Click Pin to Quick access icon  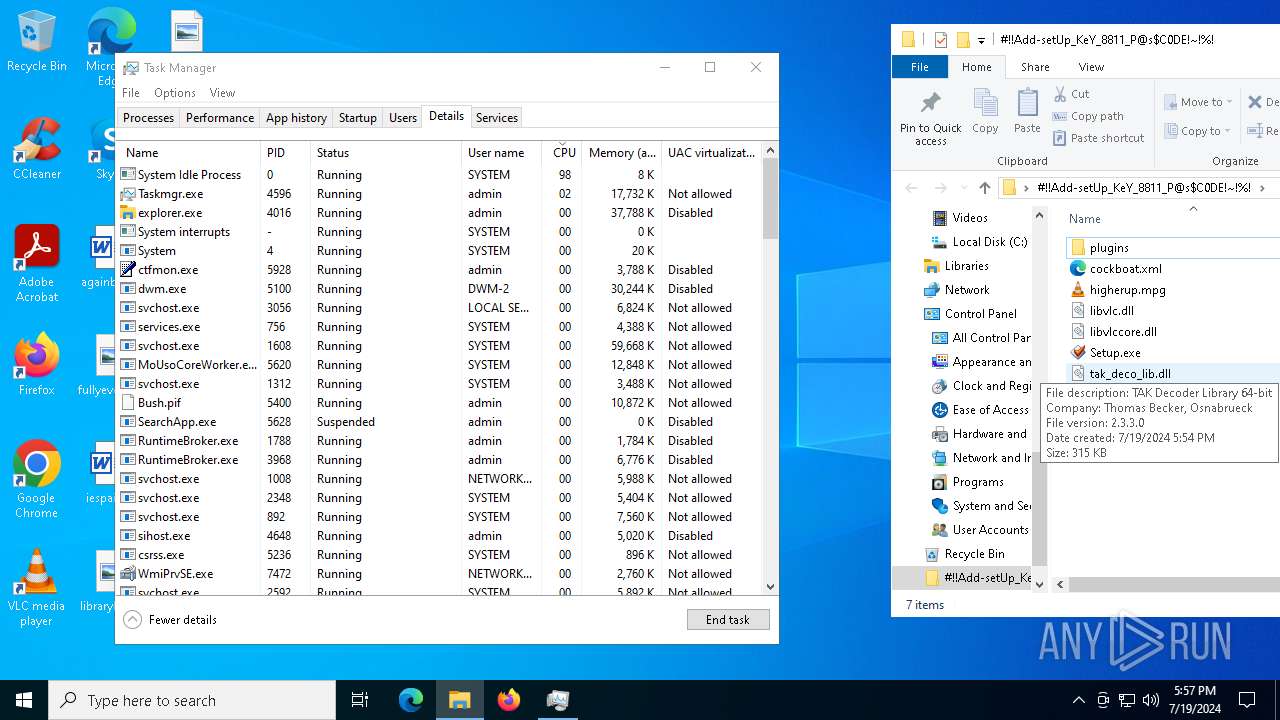(x=930, y=118)
